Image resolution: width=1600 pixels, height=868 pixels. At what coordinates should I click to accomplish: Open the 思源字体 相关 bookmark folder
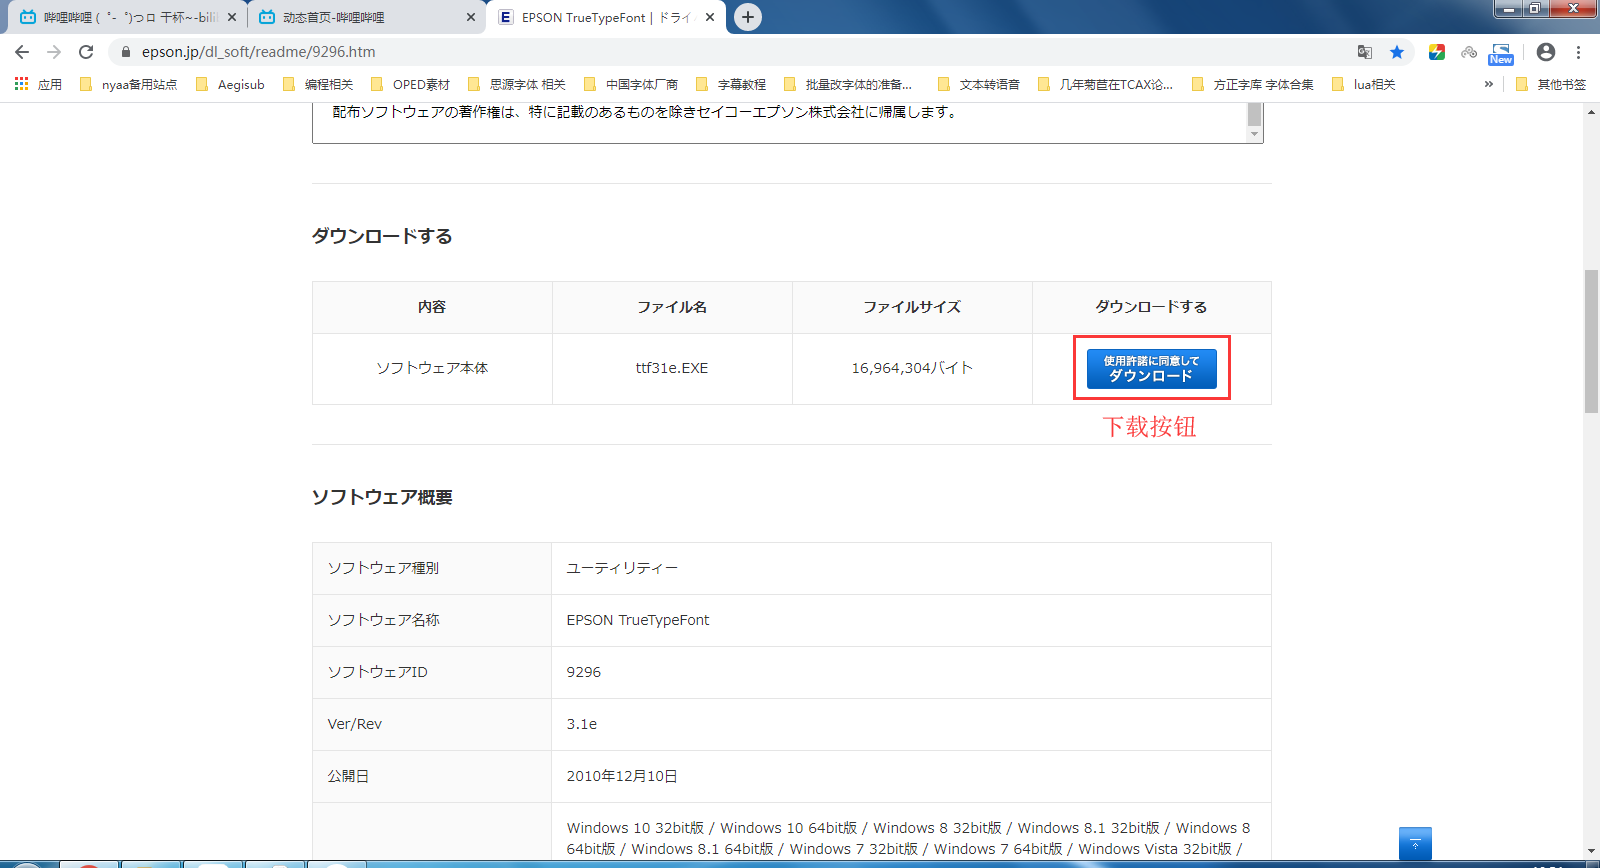point(517,85)
